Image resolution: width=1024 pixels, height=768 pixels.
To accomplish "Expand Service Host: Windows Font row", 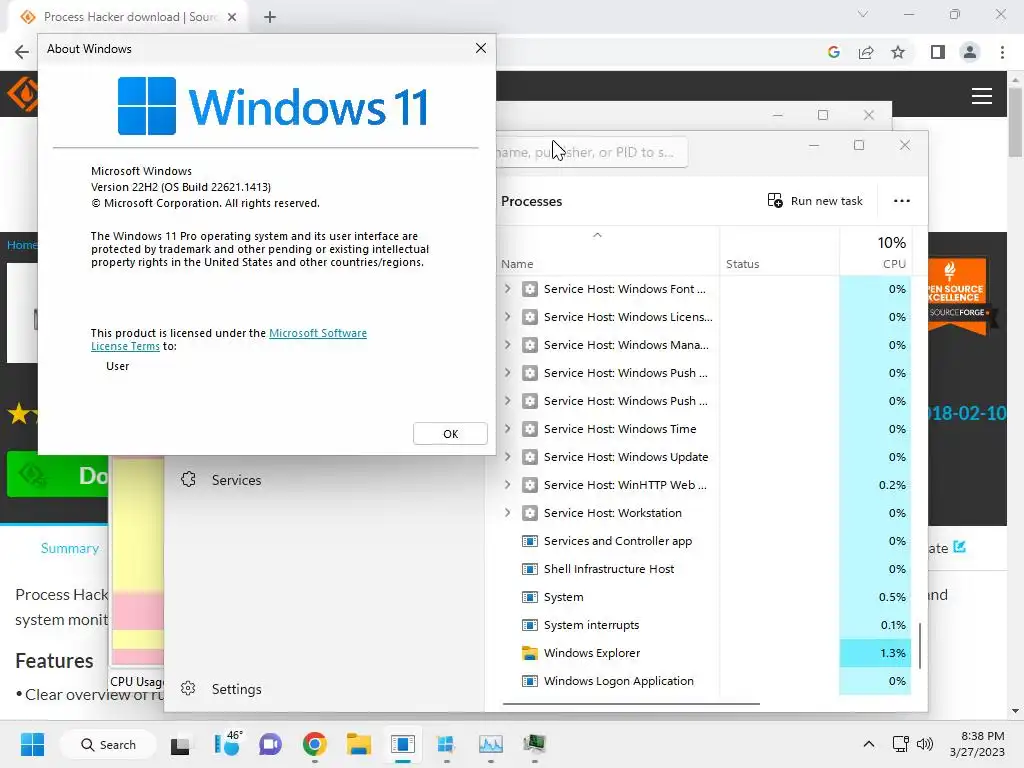I will [507, 289].
